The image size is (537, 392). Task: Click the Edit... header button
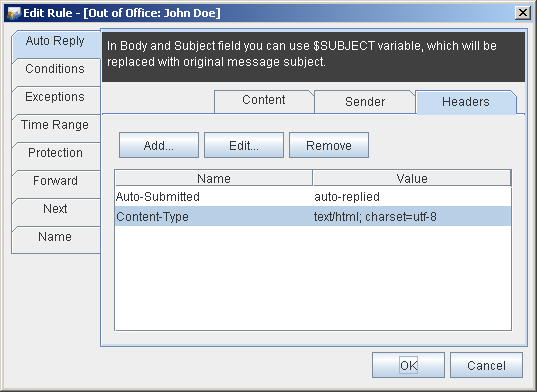point(244,145)
